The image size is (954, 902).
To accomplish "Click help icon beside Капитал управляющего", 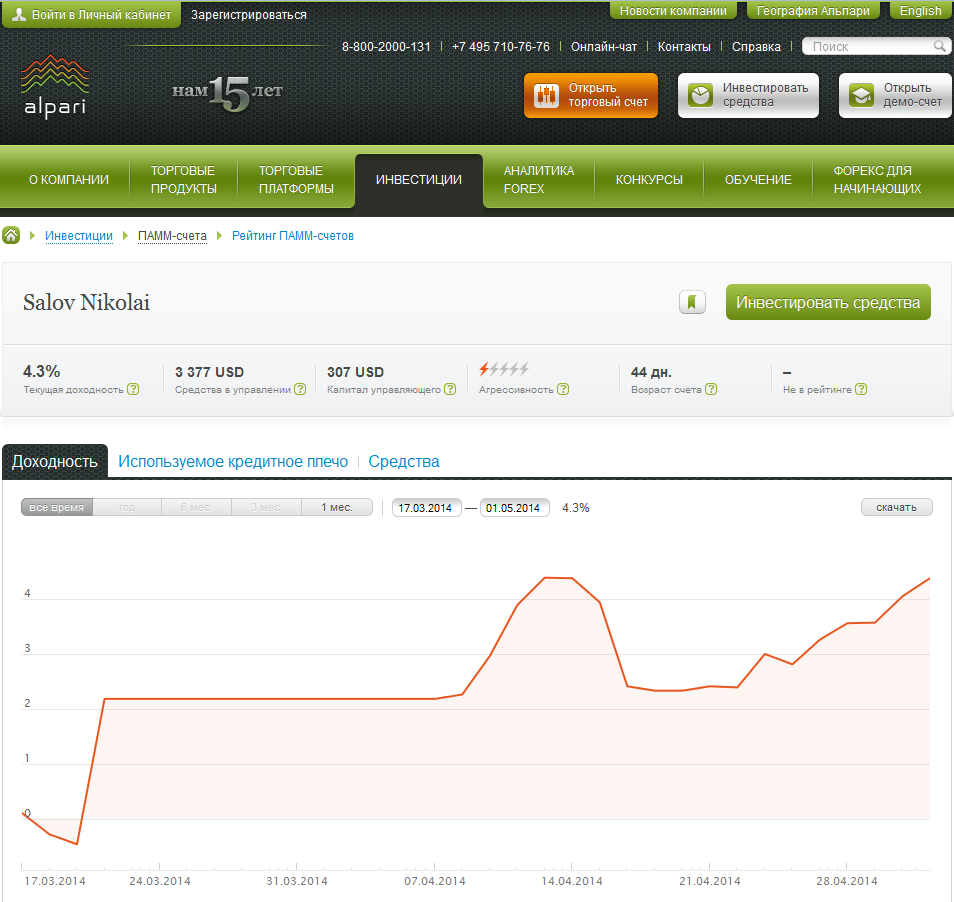I will (x=450, y=389).
